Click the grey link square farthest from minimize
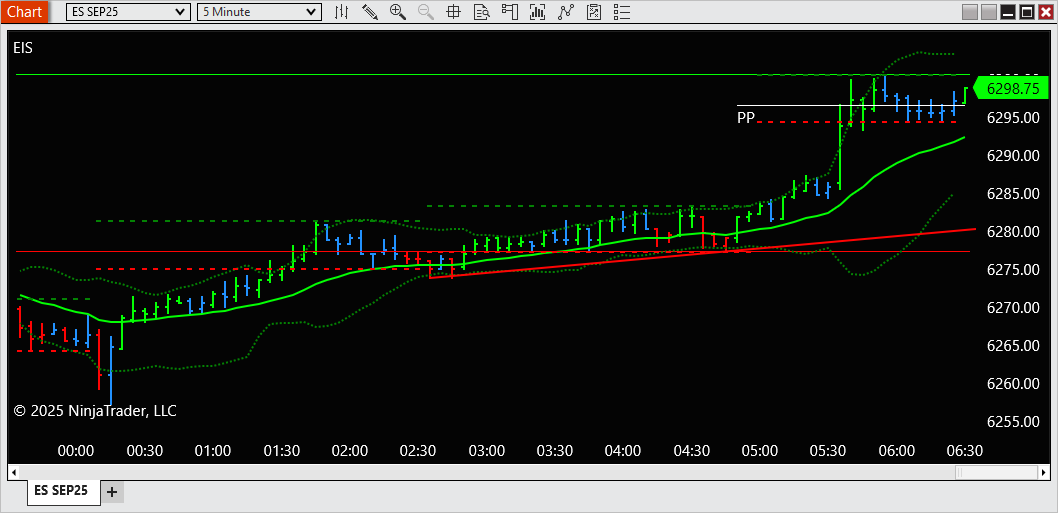This screenshot has height=513, width=1058. pos(970,12)
